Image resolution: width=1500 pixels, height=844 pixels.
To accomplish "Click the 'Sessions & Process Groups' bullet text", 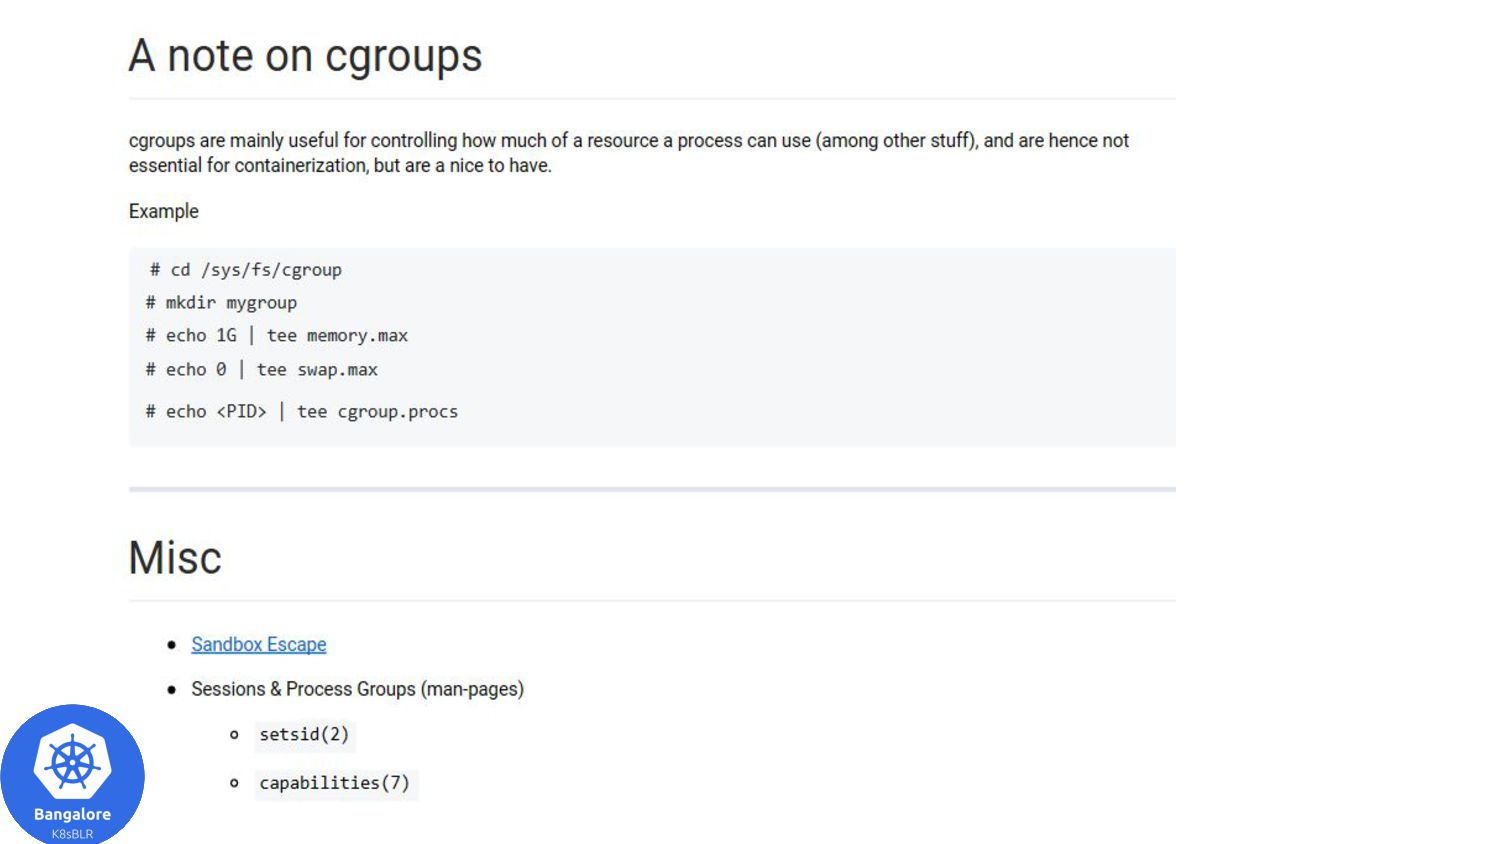I will (x=358, y=689).
